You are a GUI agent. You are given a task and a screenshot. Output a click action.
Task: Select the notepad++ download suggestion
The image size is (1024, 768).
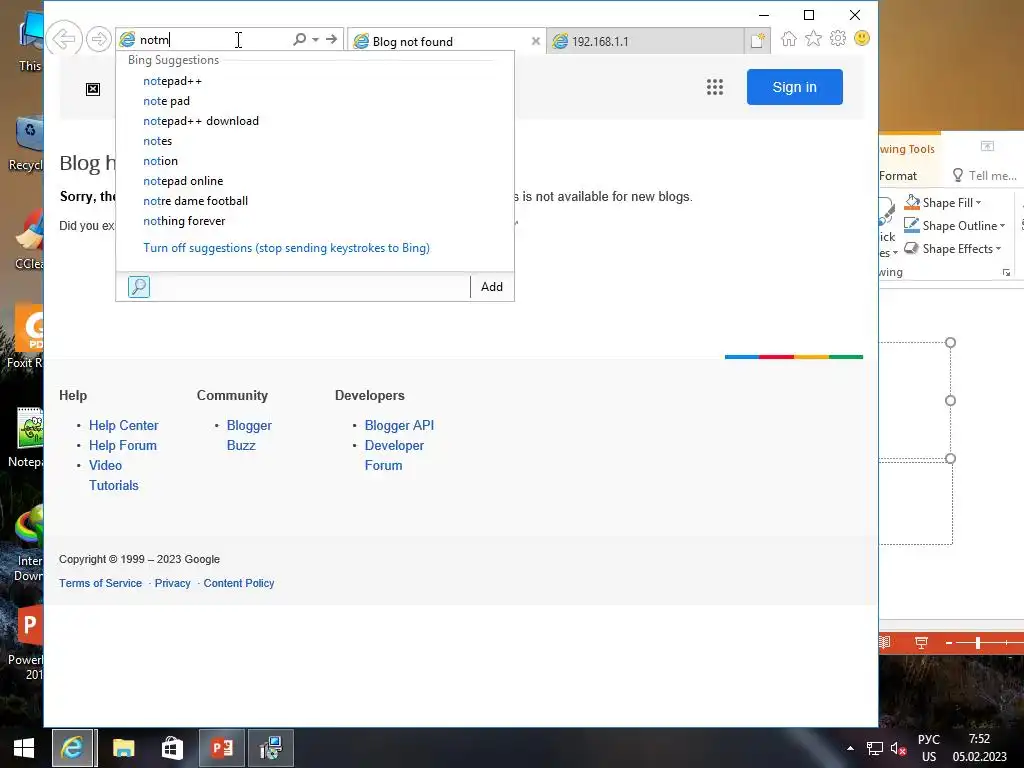click(314, 121)
